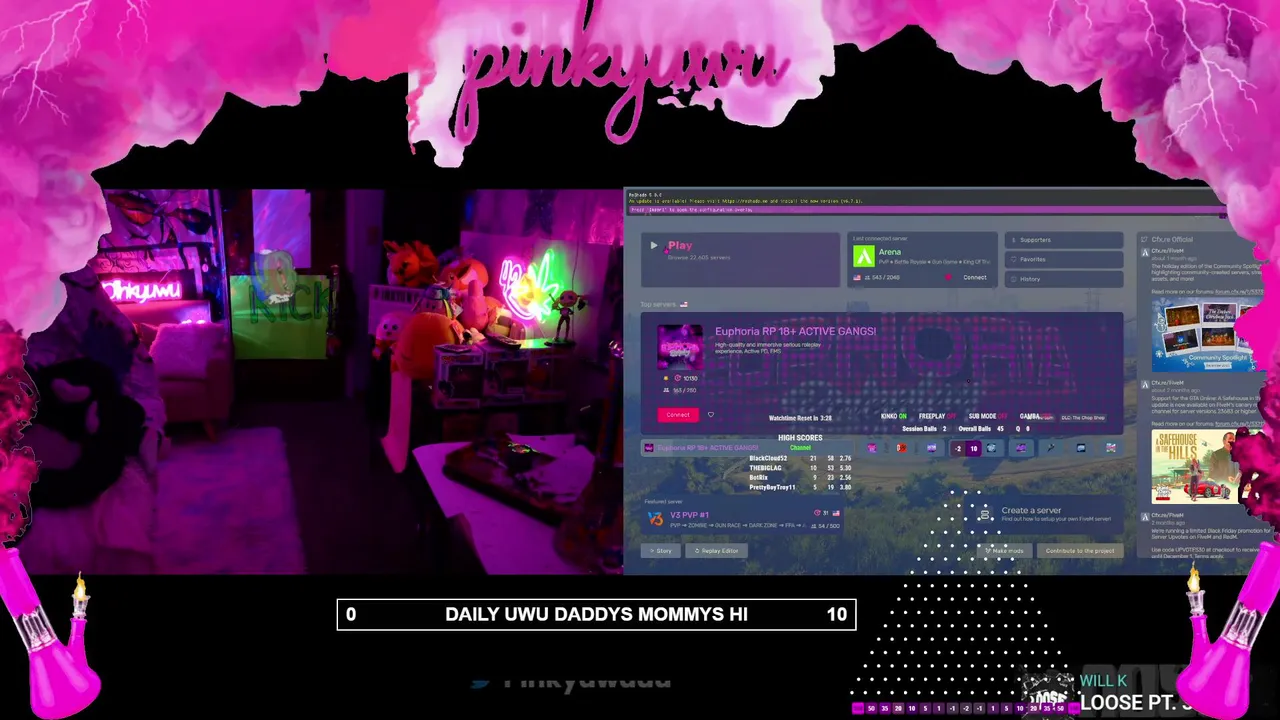Image resolution: width=1280 pixels, height=720 pixels.
Task: Click the DAILY UWU goal progress bar
Action: click(x=596, y=614)
